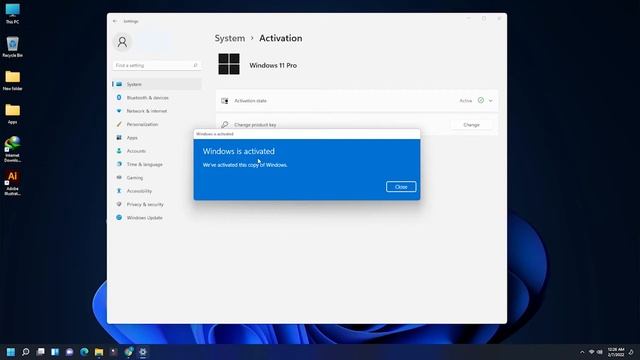Select Recycle Bin desktop icon
The width and height of the screenshot is (640, 360).
[12, 47]
